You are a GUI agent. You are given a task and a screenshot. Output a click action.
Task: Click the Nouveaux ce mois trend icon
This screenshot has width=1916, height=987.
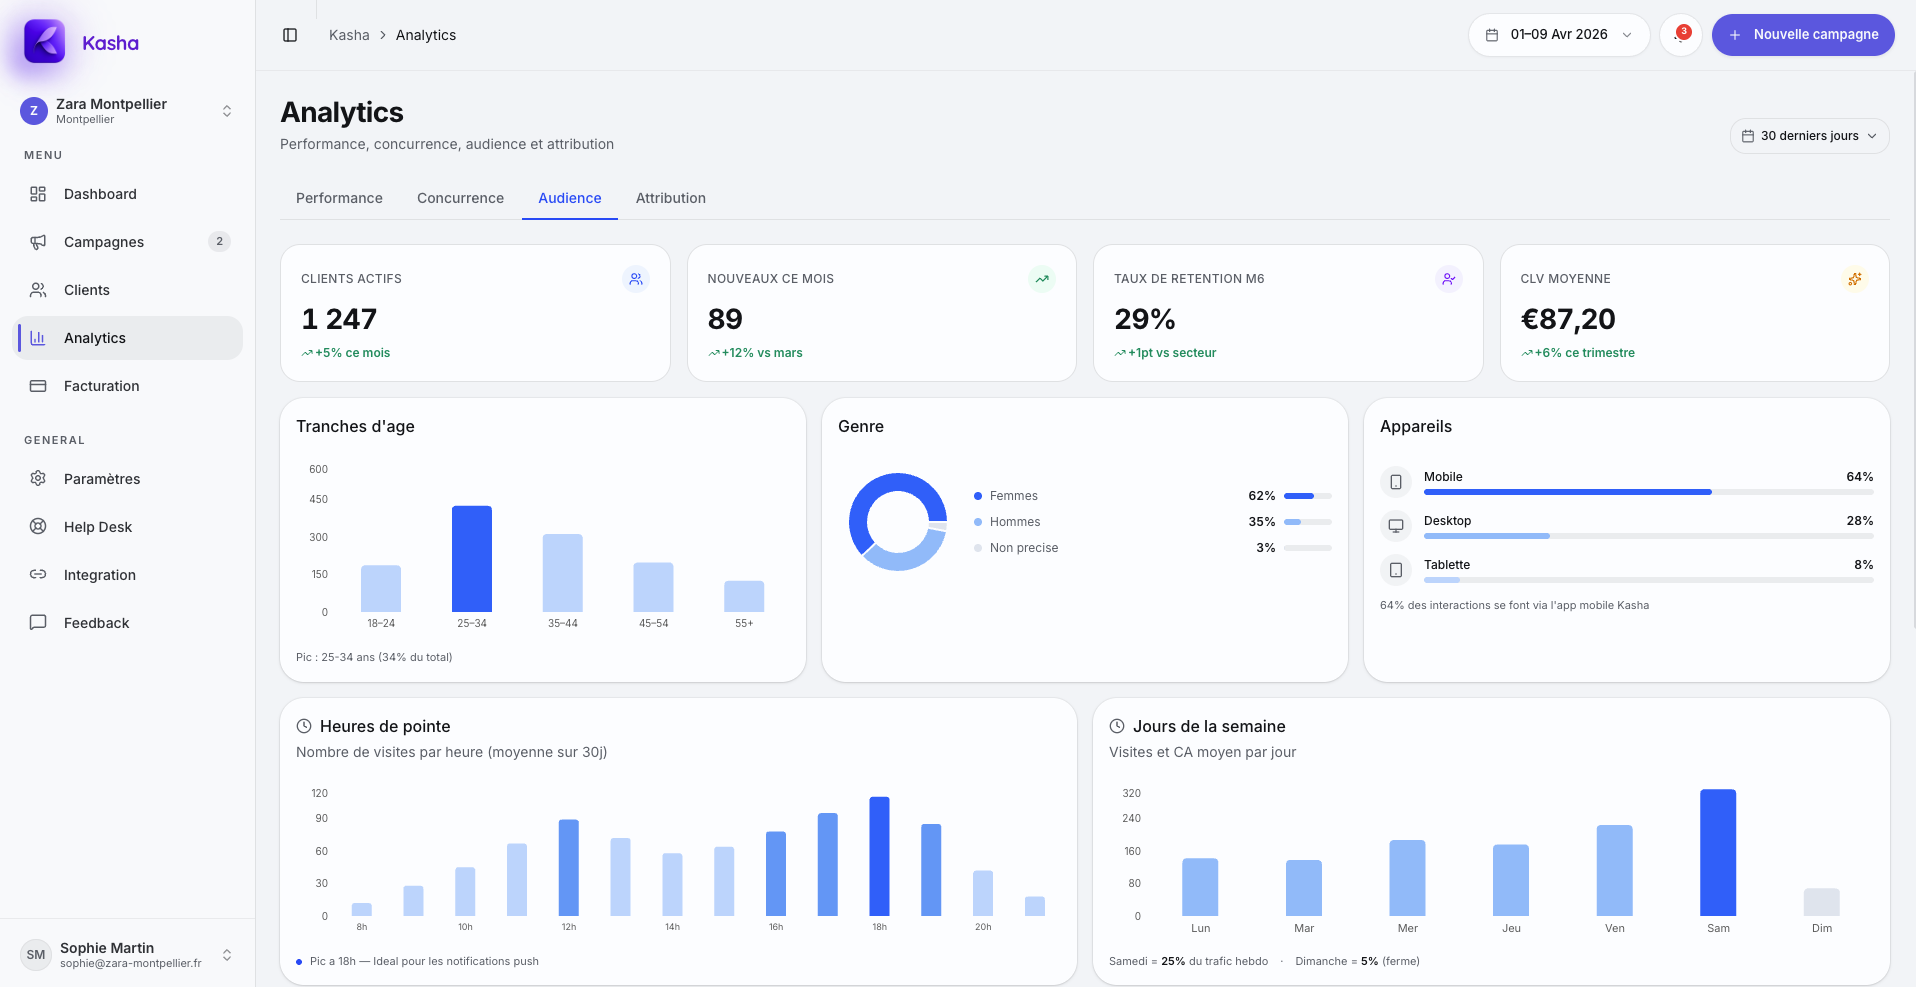1042,279
